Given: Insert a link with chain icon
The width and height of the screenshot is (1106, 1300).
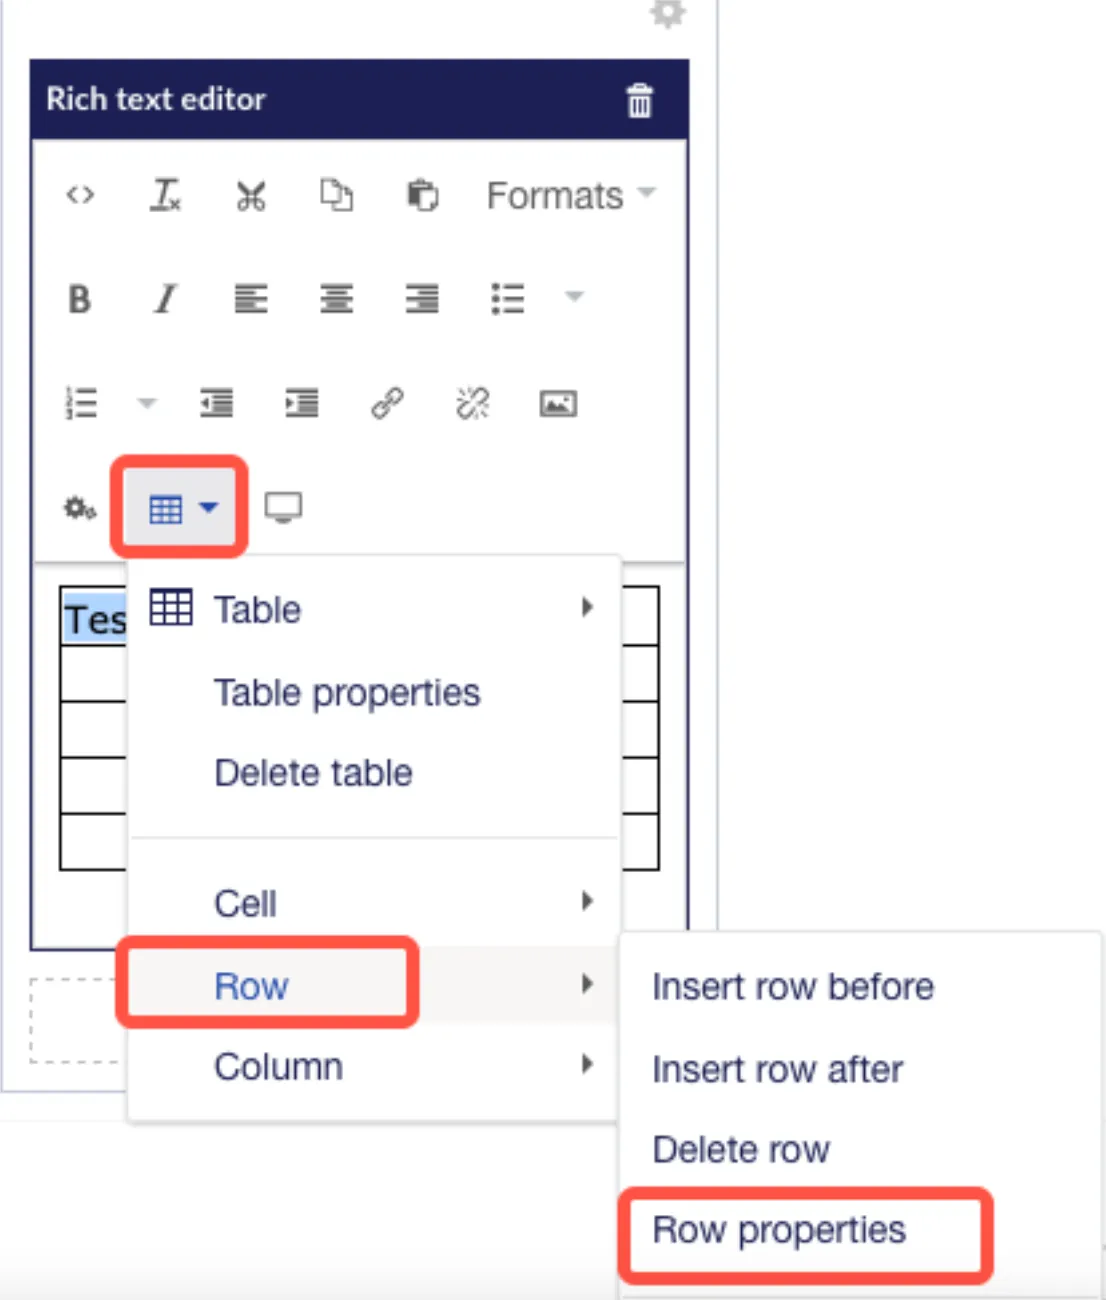Looking at the screenshot, I should pos(387,403).
